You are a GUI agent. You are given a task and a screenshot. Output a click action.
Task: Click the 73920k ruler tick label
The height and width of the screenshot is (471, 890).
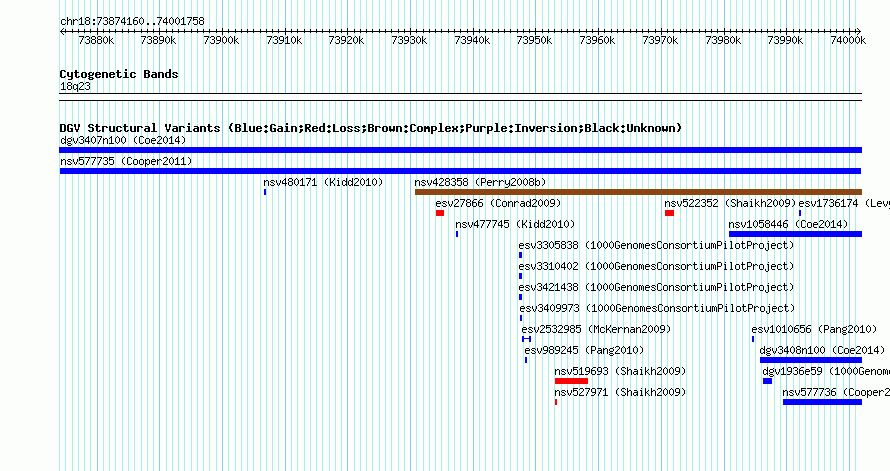coord(346,40)
